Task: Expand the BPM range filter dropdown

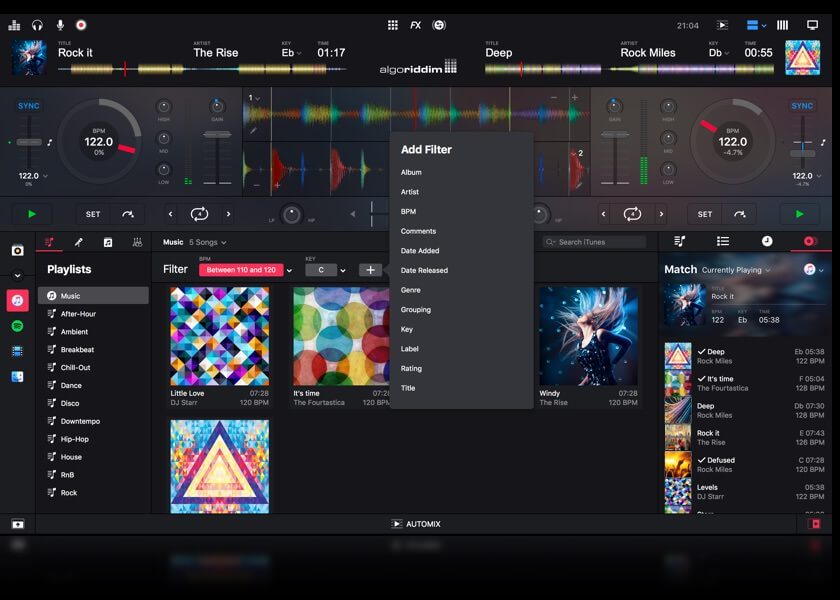Action: point(289,270)
